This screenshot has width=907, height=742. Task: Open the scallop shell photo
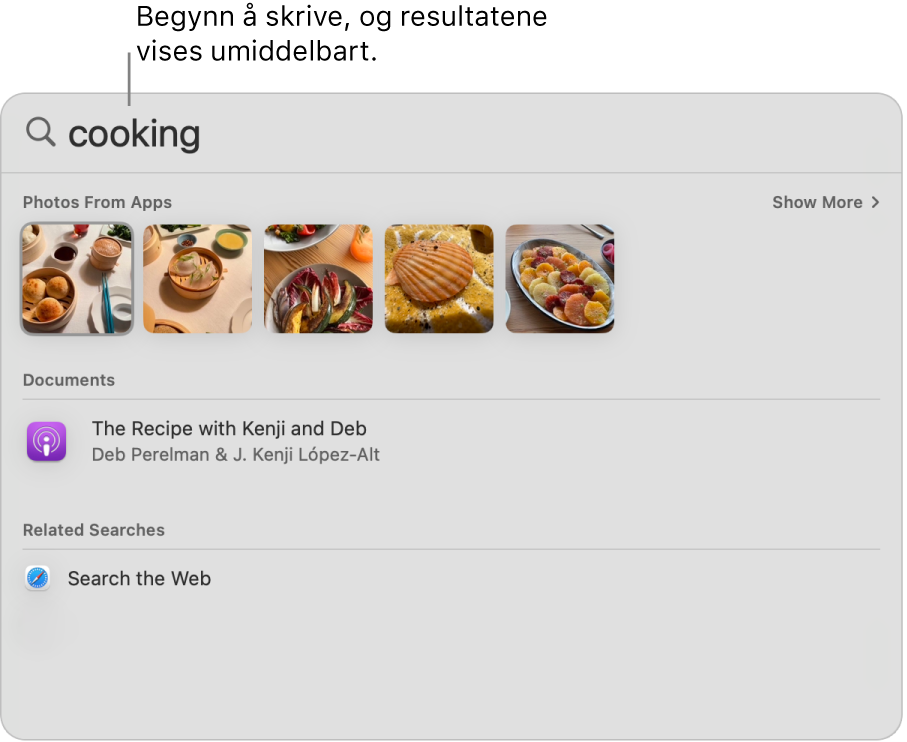pyautogui.click(x=439, y=278)
